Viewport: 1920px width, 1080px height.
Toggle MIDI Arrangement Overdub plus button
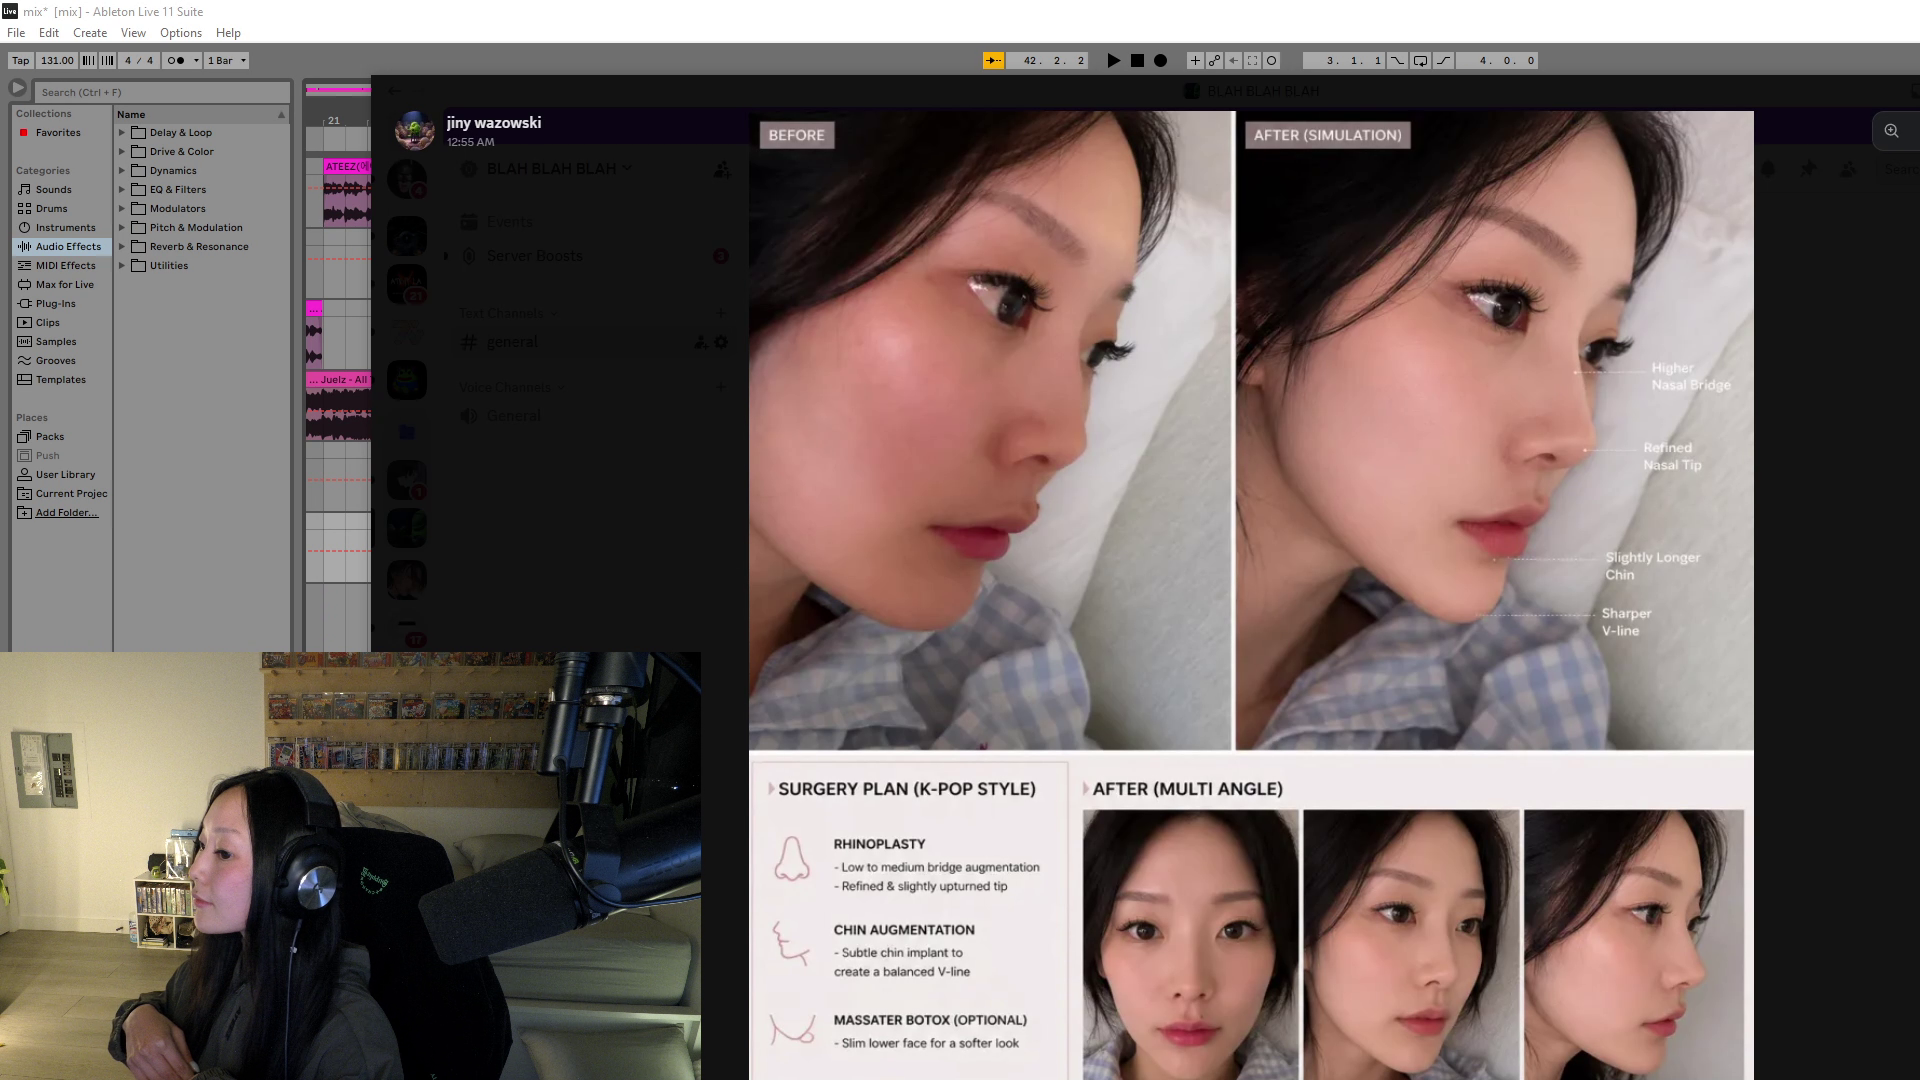click(x=1194, y=61)
